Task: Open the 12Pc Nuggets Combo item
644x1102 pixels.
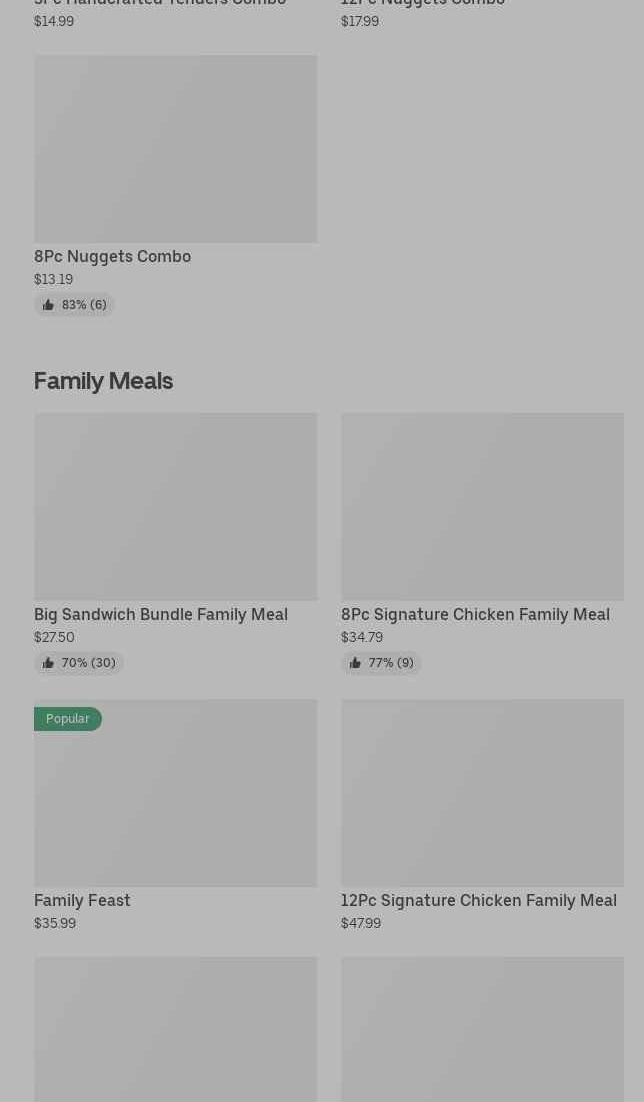Action: click(422, 4)
